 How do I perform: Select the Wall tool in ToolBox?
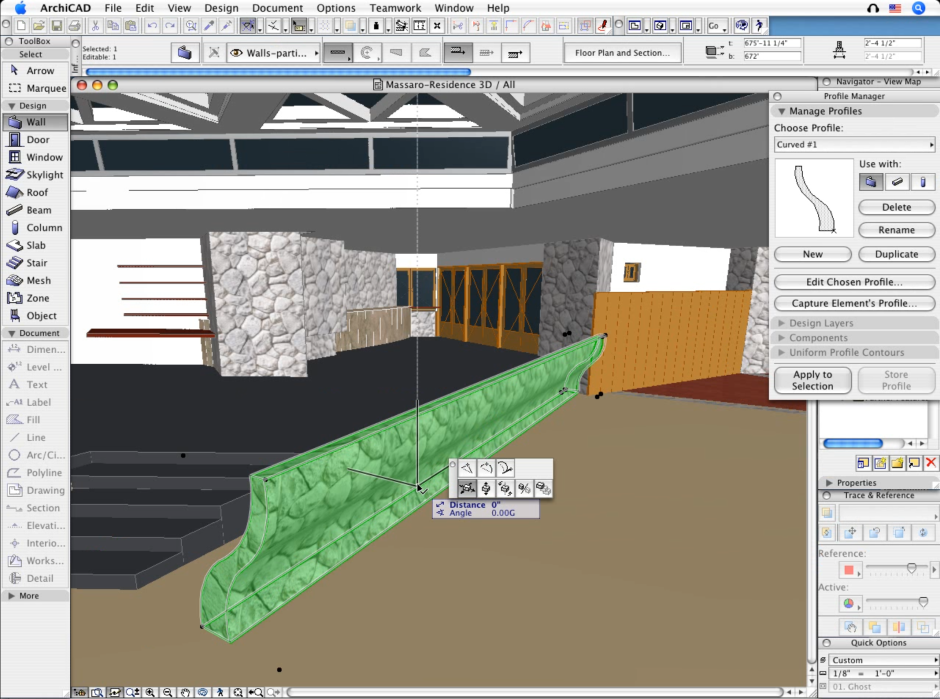click(35, 122)
